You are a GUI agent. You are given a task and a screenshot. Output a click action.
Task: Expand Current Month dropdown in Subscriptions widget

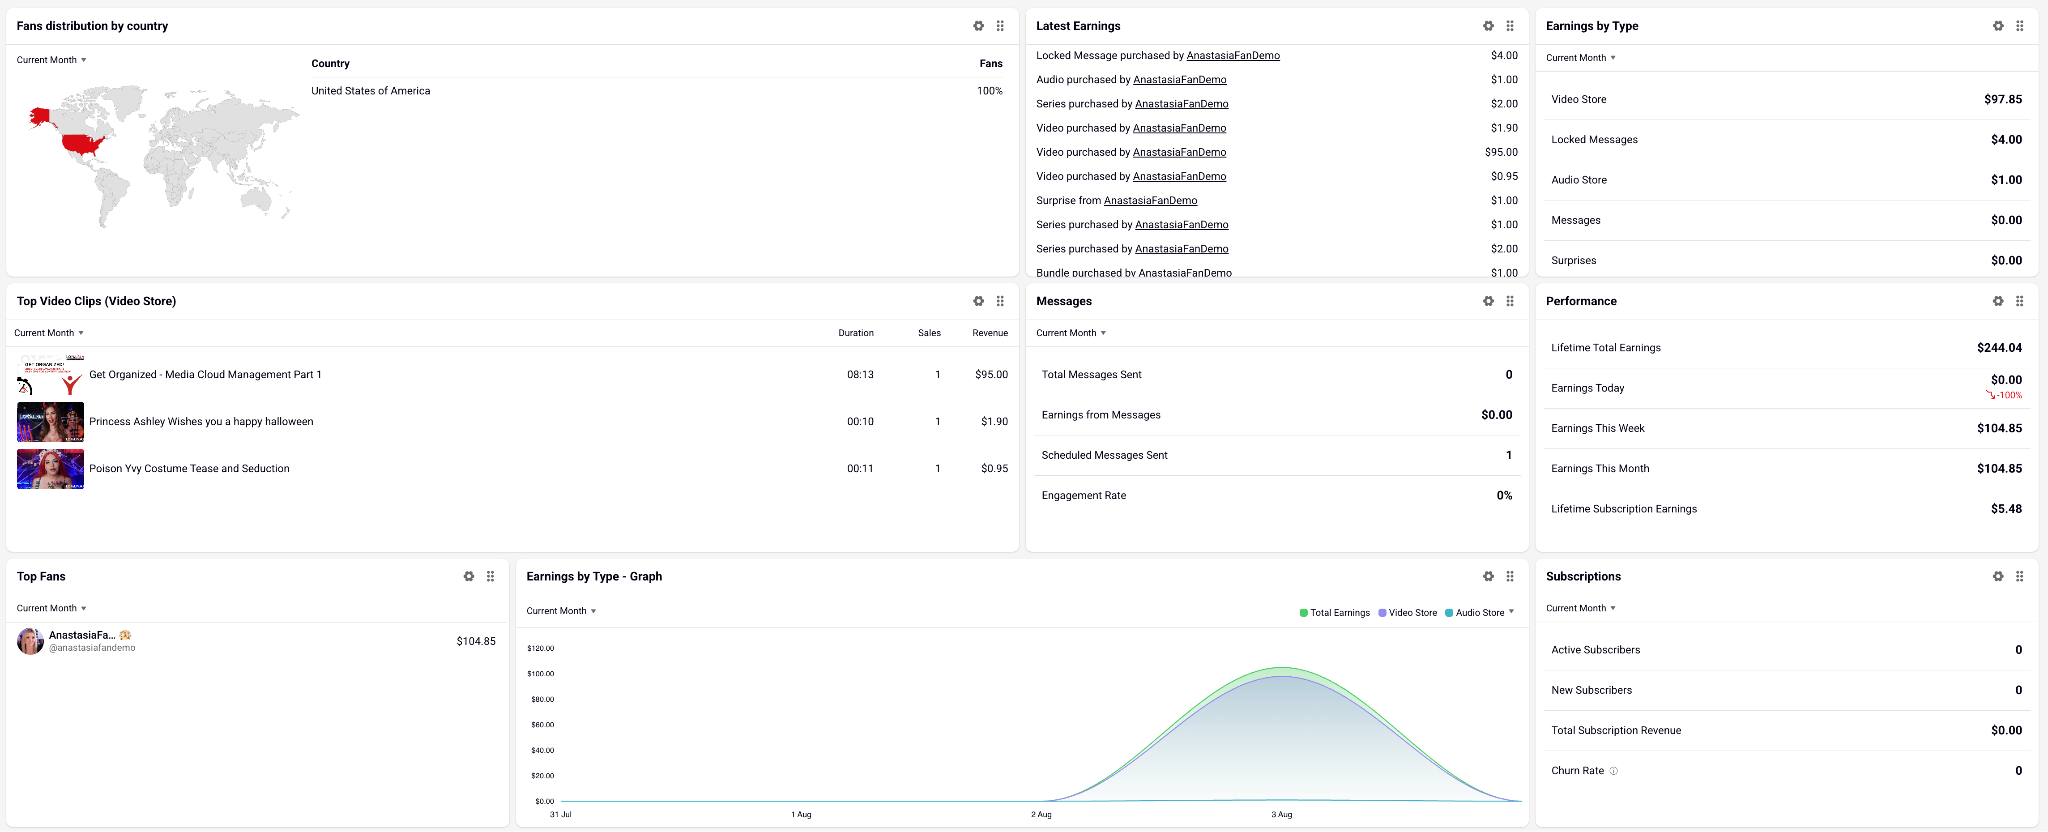tap(1581, 608)
